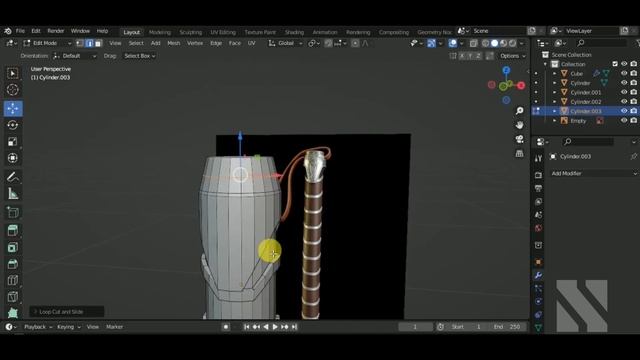
Task: Open the World properties red globe tab
Action: tap(538, 228)
